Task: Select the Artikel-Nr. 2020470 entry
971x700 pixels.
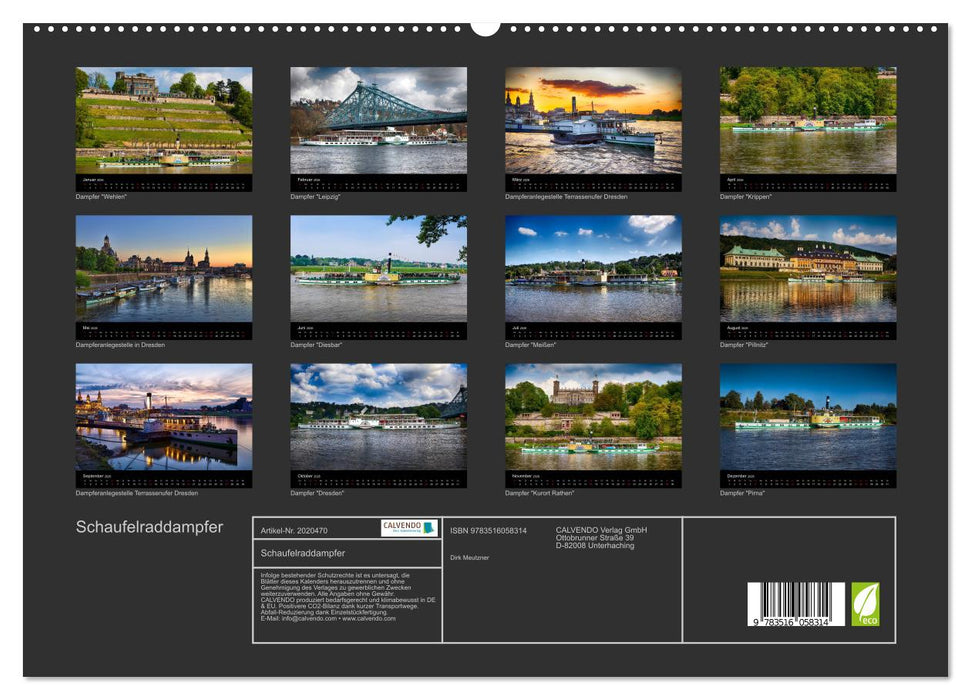Action: tap(295, 530)
